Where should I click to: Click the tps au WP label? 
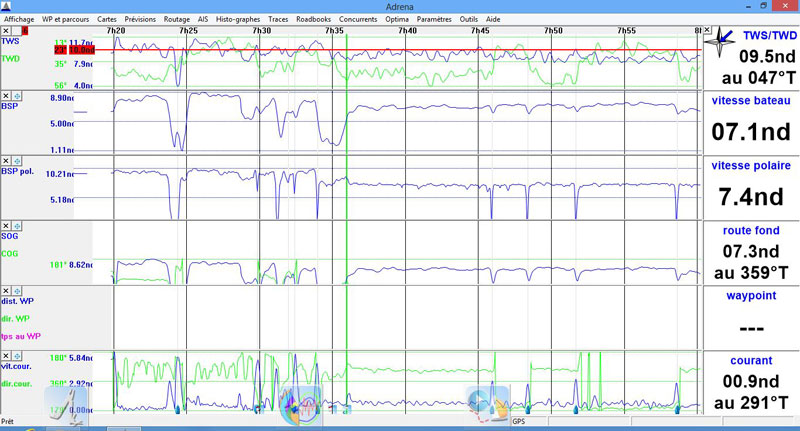coord(21,336)
